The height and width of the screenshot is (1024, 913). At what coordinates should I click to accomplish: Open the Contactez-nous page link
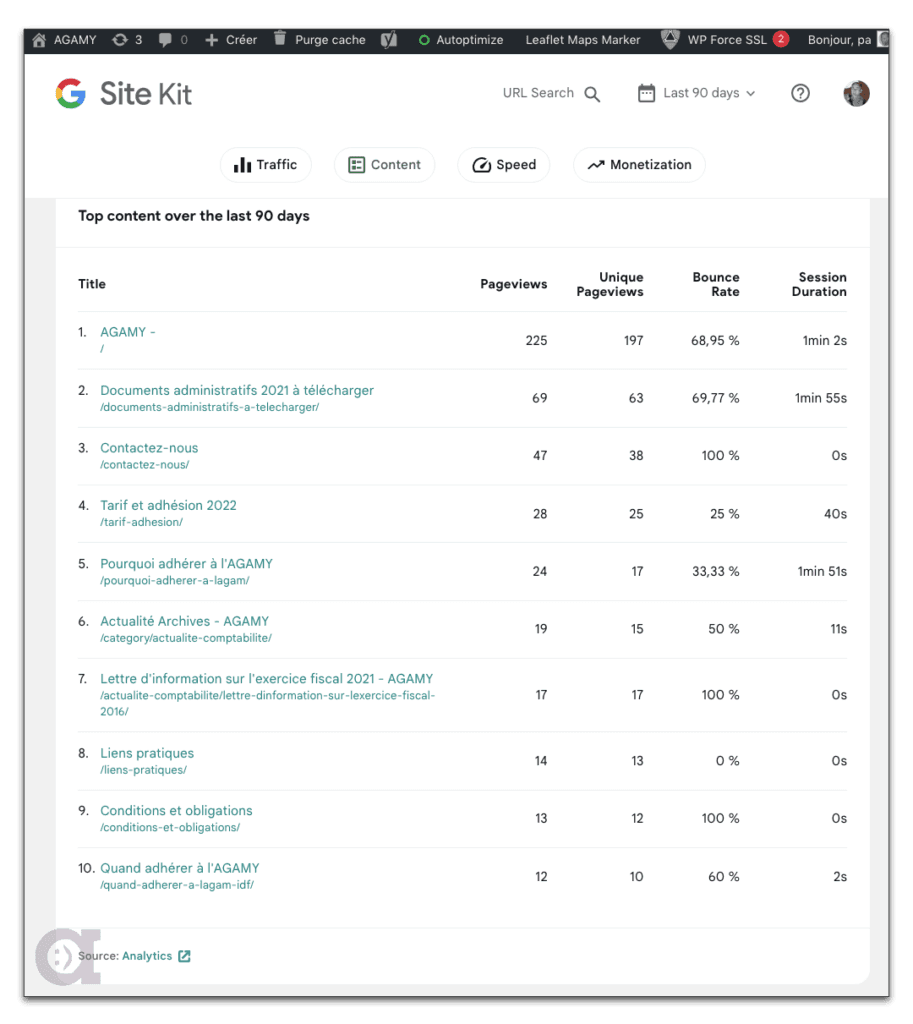coord(149,448)
